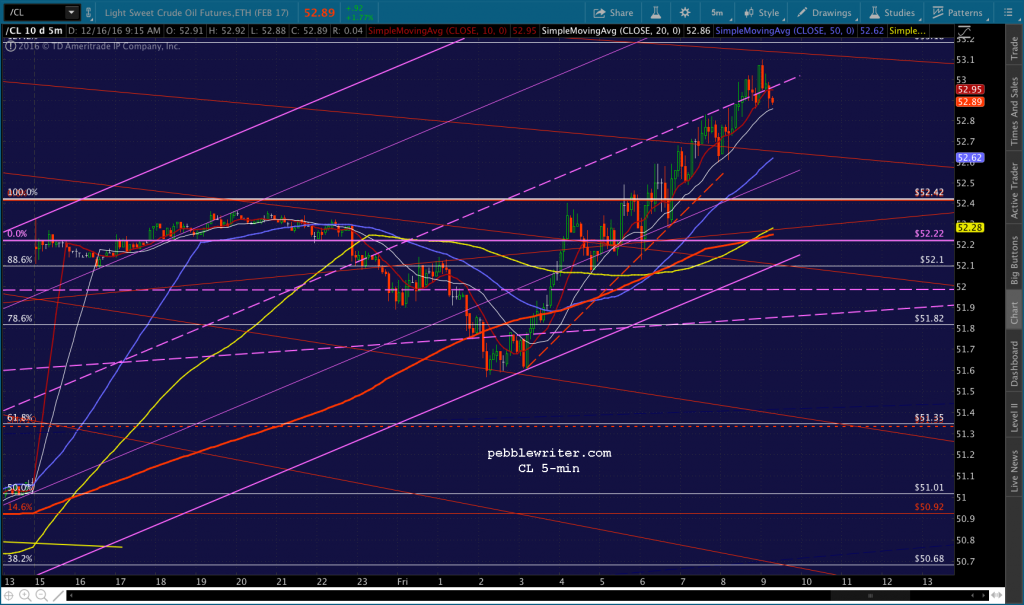
Task: Click the scrollbar right arrow near end
Action: (x=984, y=595)
